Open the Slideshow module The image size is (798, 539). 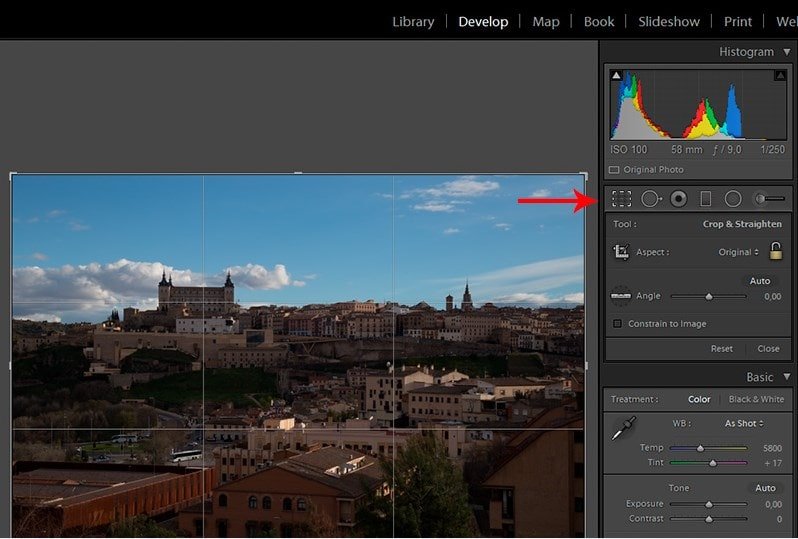pyautogui.click(x=669, y=21)
